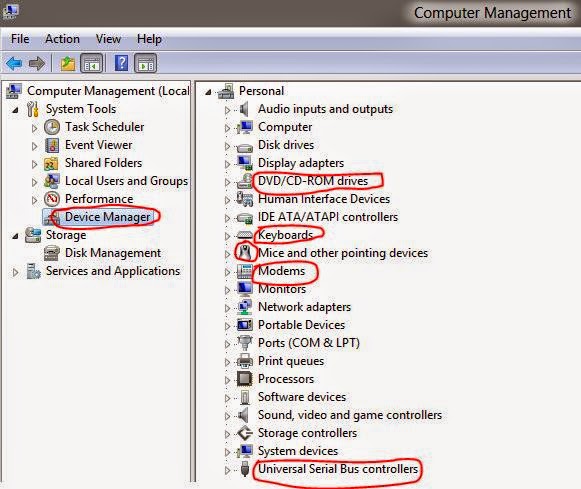Expand the Sound, video and game controllers category
This screenshot has width=581, height=489.
(x=227, y=416)
